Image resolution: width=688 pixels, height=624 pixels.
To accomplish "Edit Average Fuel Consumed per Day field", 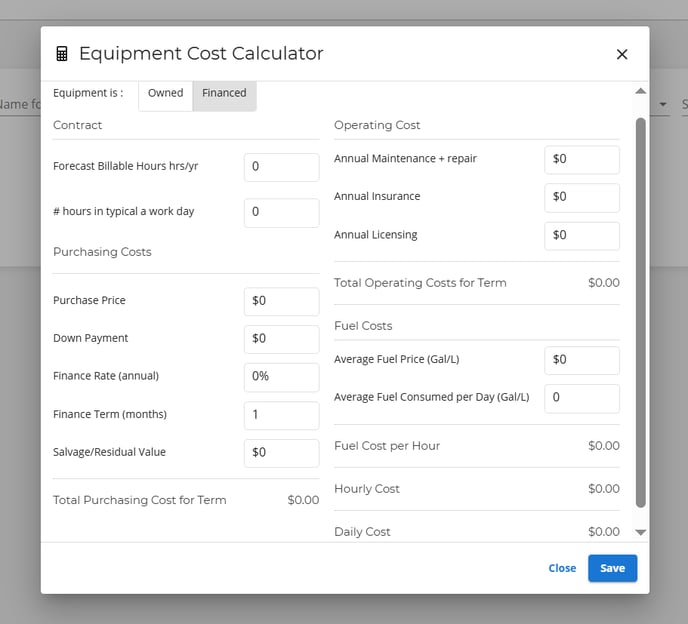I will click(x=582, y=398).
